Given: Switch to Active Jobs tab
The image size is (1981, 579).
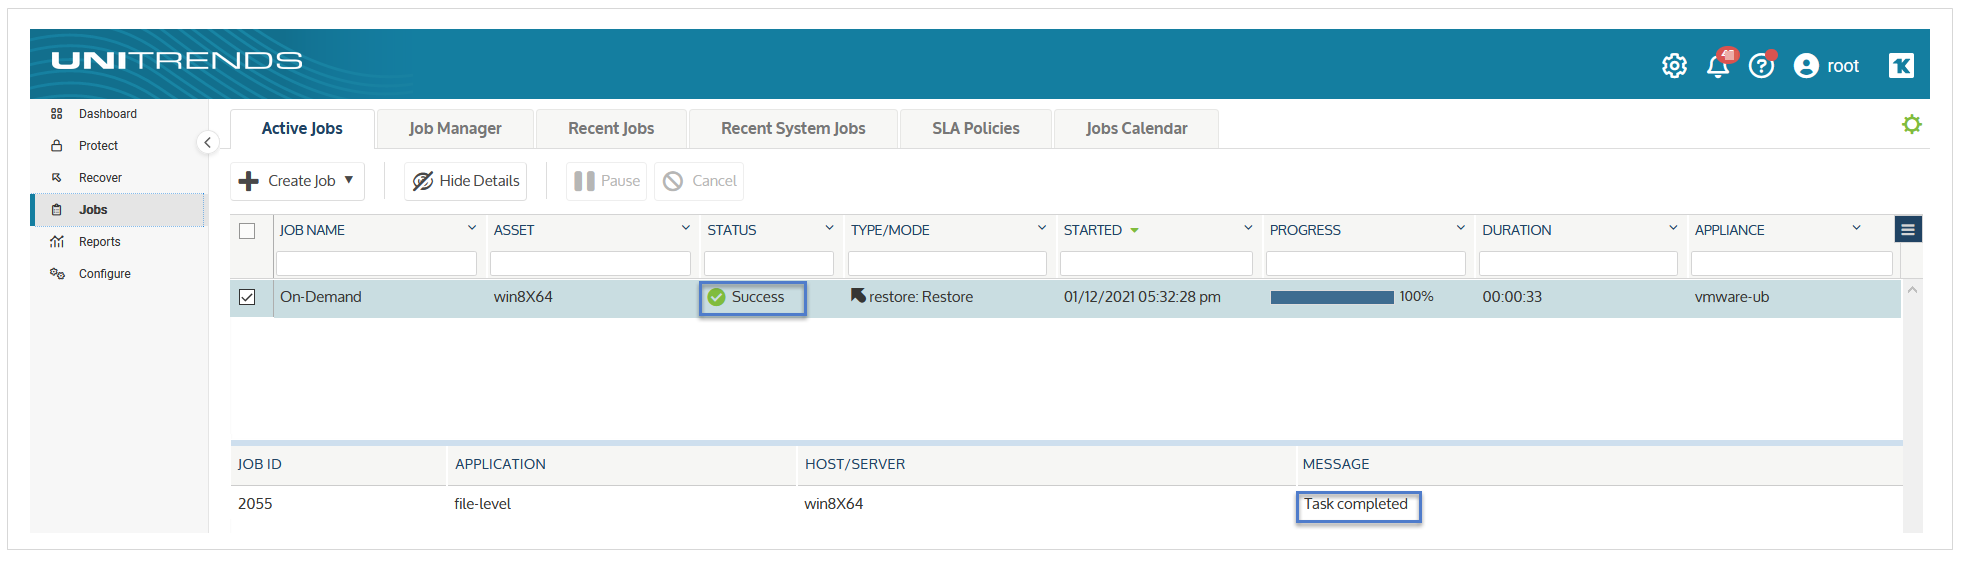Looking at the screenshot, I should coord(302,129).
